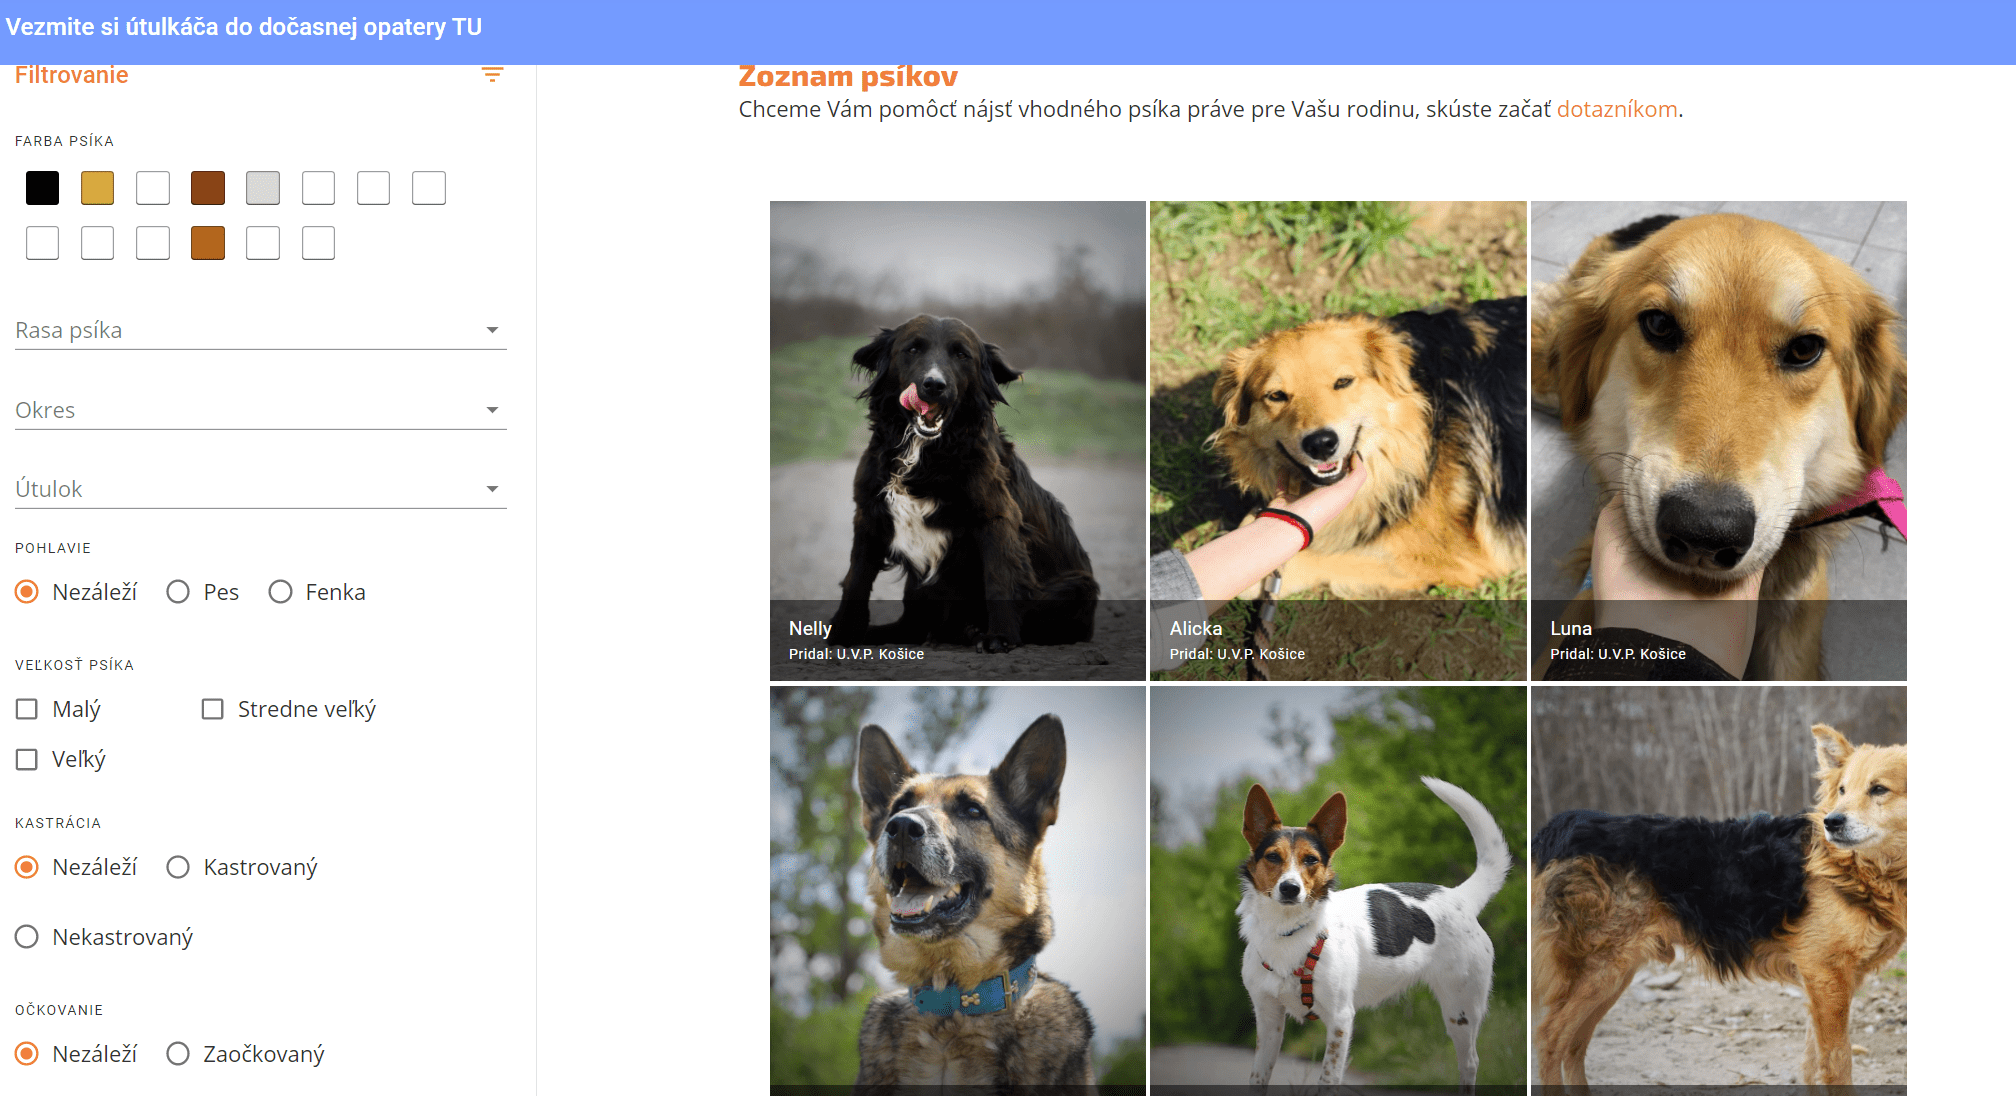
Task: Follow the dotazníkom link
Action: click(1616, 109)
